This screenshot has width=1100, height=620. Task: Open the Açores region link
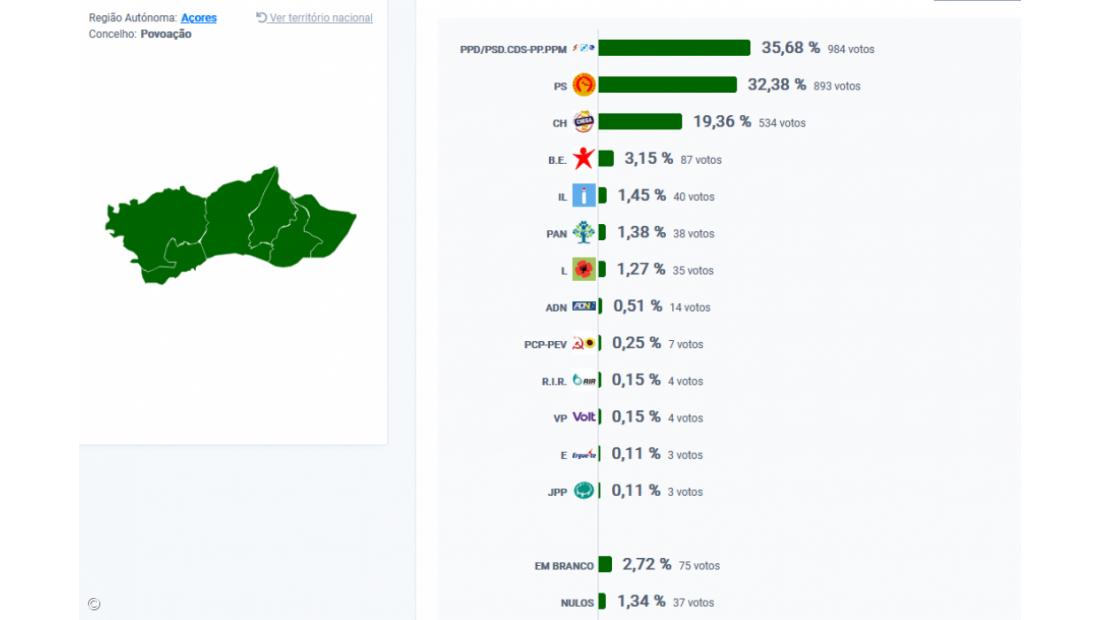[199, 17]
